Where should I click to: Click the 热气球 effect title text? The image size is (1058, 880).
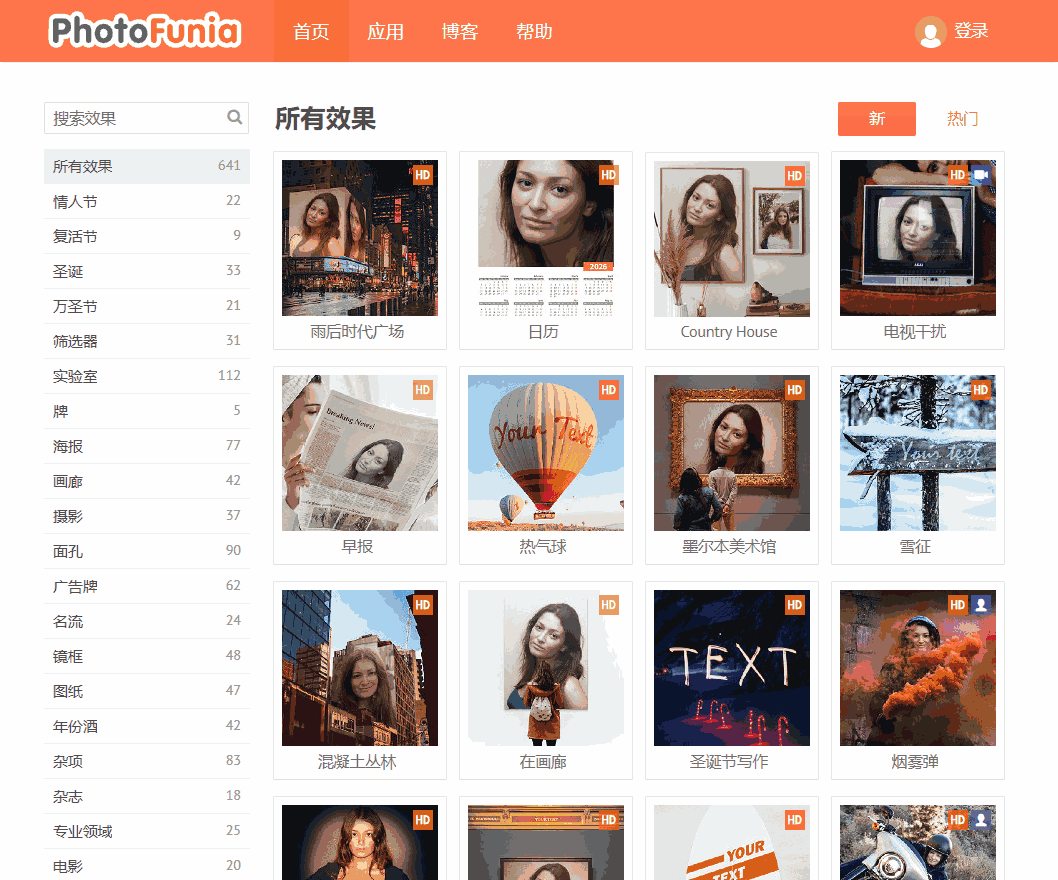click(x=543, y=547)
